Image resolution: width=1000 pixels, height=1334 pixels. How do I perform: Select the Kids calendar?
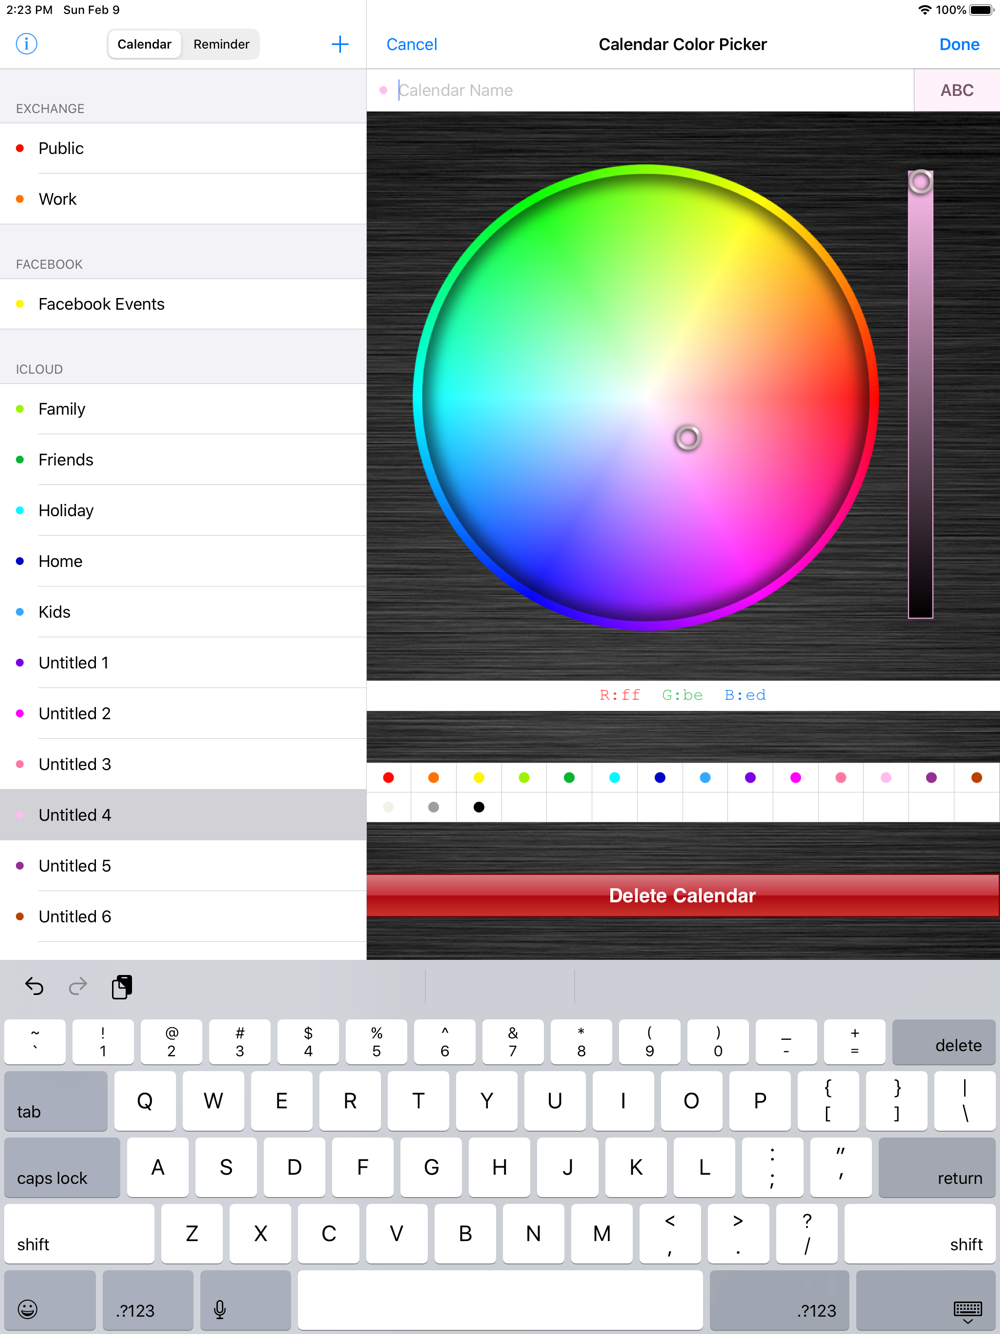click(x=183, y=612)
